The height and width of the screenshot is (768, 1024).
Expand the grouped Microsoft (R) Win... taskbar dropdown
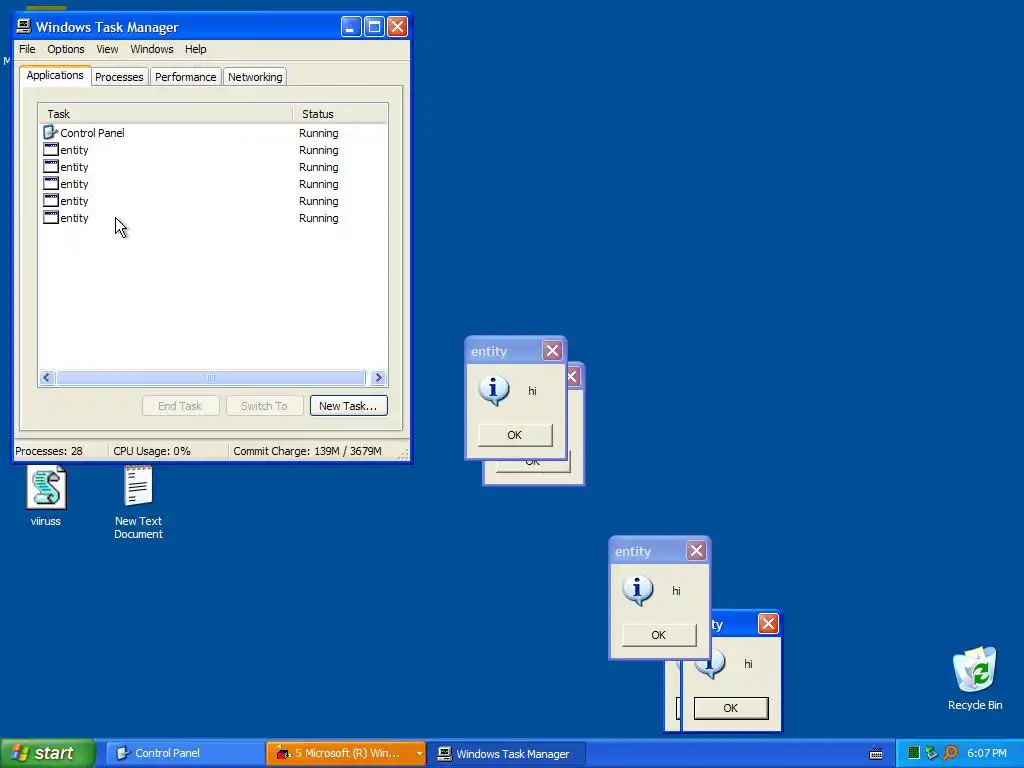(419, 753)
